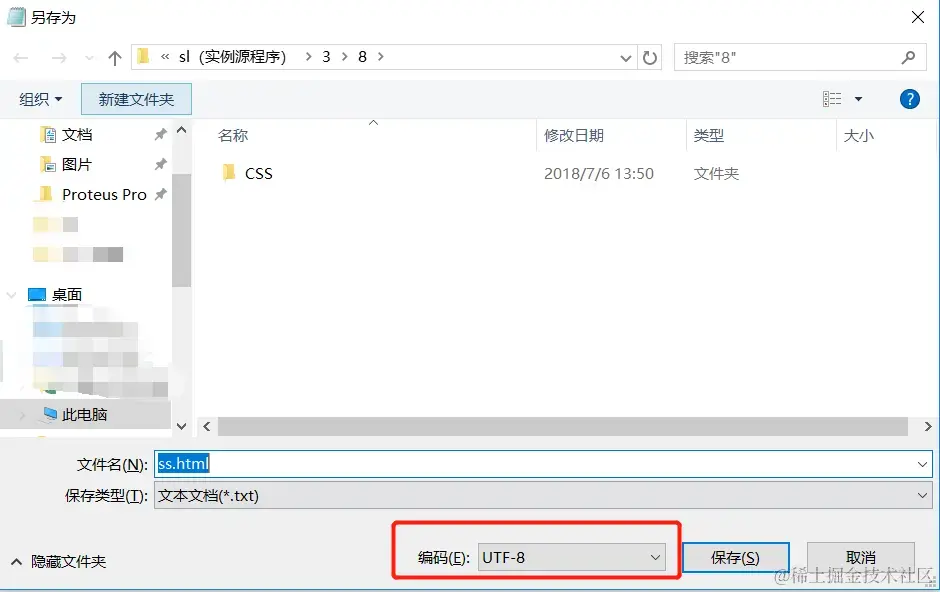940x592 pixels.
Task: Expand the 此电脑 tree node
Action: 22,415
